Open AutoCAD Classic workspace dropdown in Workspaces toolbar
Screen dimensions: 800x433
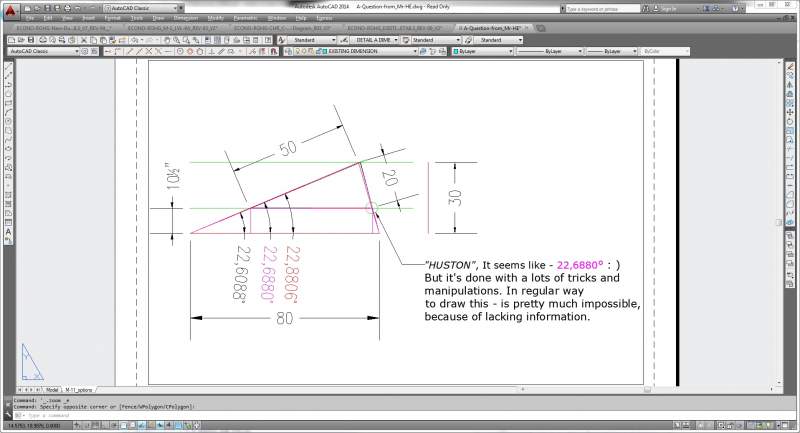tap(44, 51)
